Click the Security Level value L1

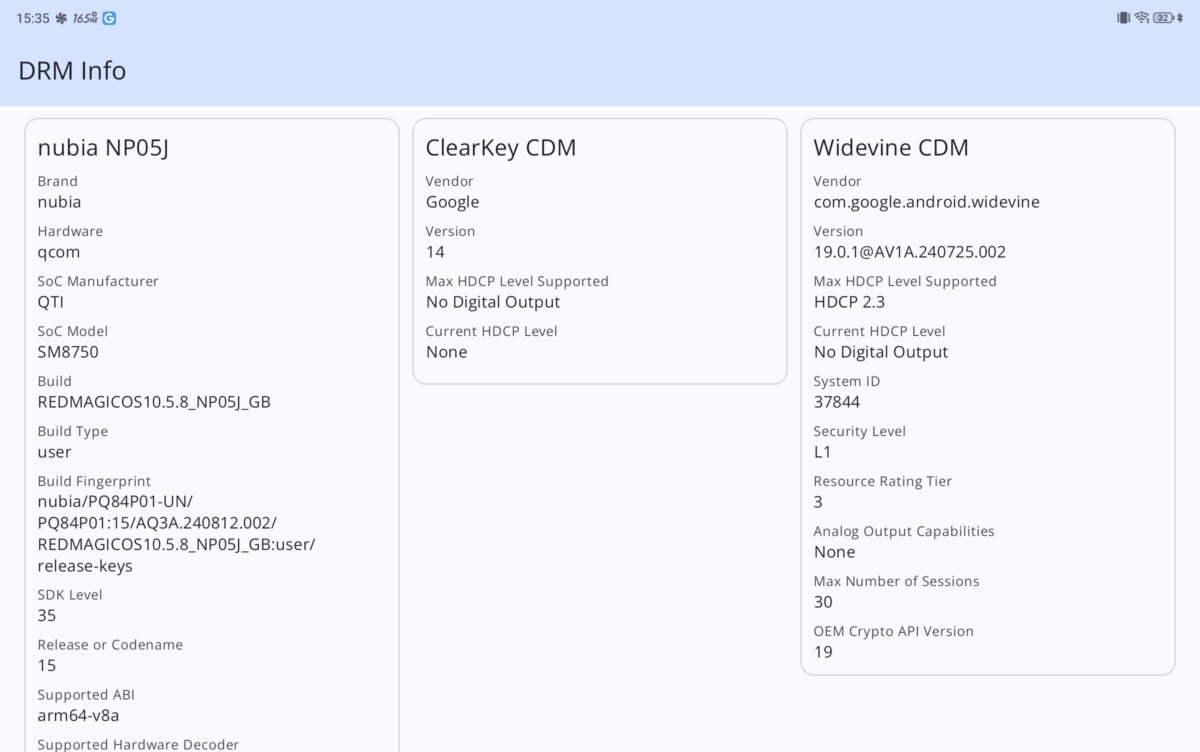823,452
